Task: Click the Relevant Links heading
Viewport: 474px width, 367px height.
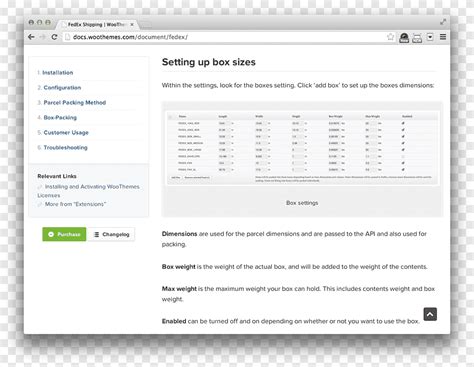Action: click(x=57, y=176)
